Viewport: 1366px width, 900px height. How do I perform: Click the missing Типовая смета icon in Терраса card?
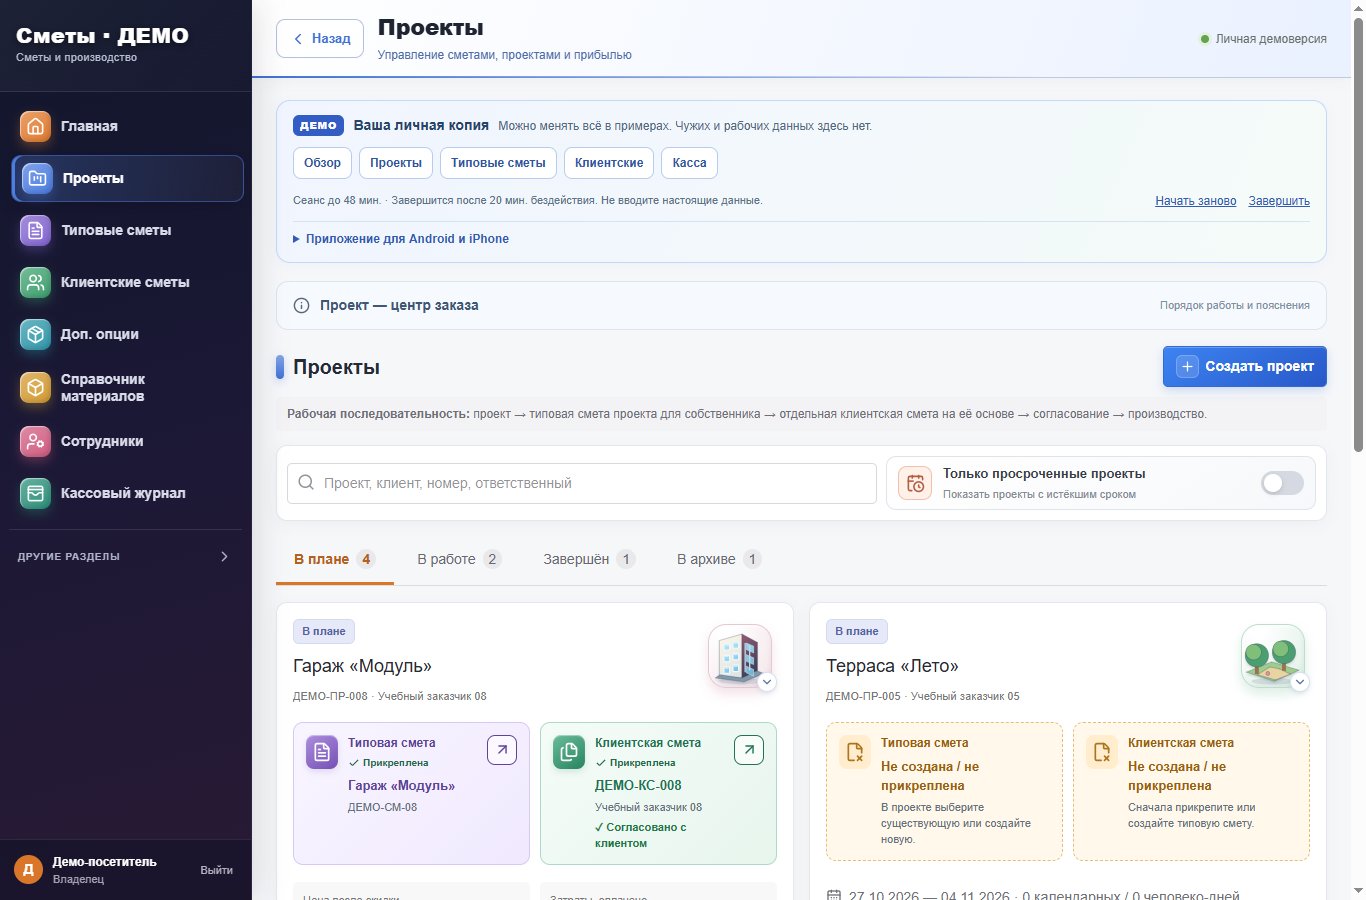click(x=855, y=752)
